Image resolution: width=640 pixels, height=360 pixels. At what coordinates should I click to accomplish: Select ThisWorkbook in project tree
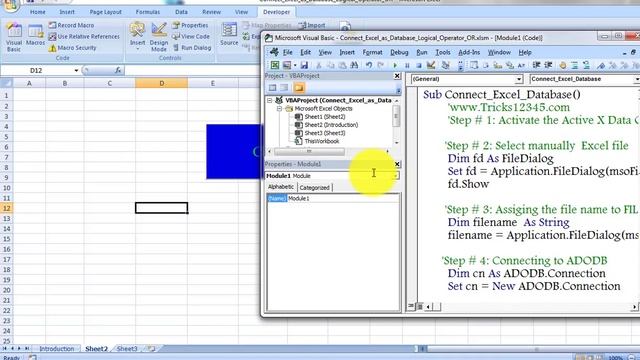click(x=317, y=141)
